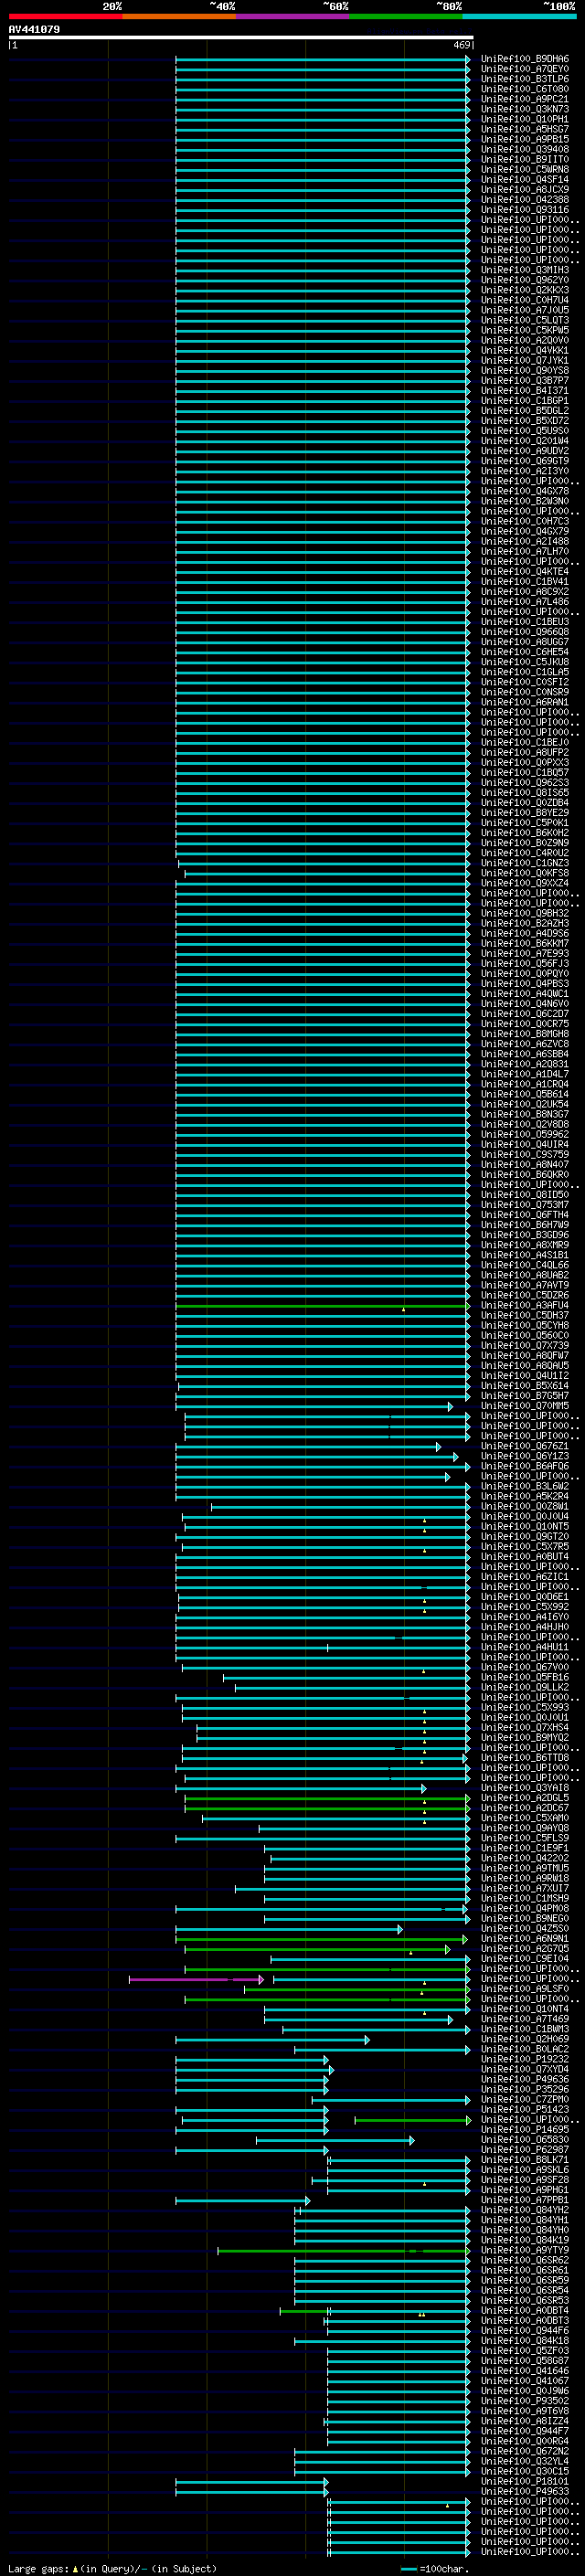Click UniRef100_Q41646 label
The height and width of the screenshot is (2576, 585).
pos(525,2370)
